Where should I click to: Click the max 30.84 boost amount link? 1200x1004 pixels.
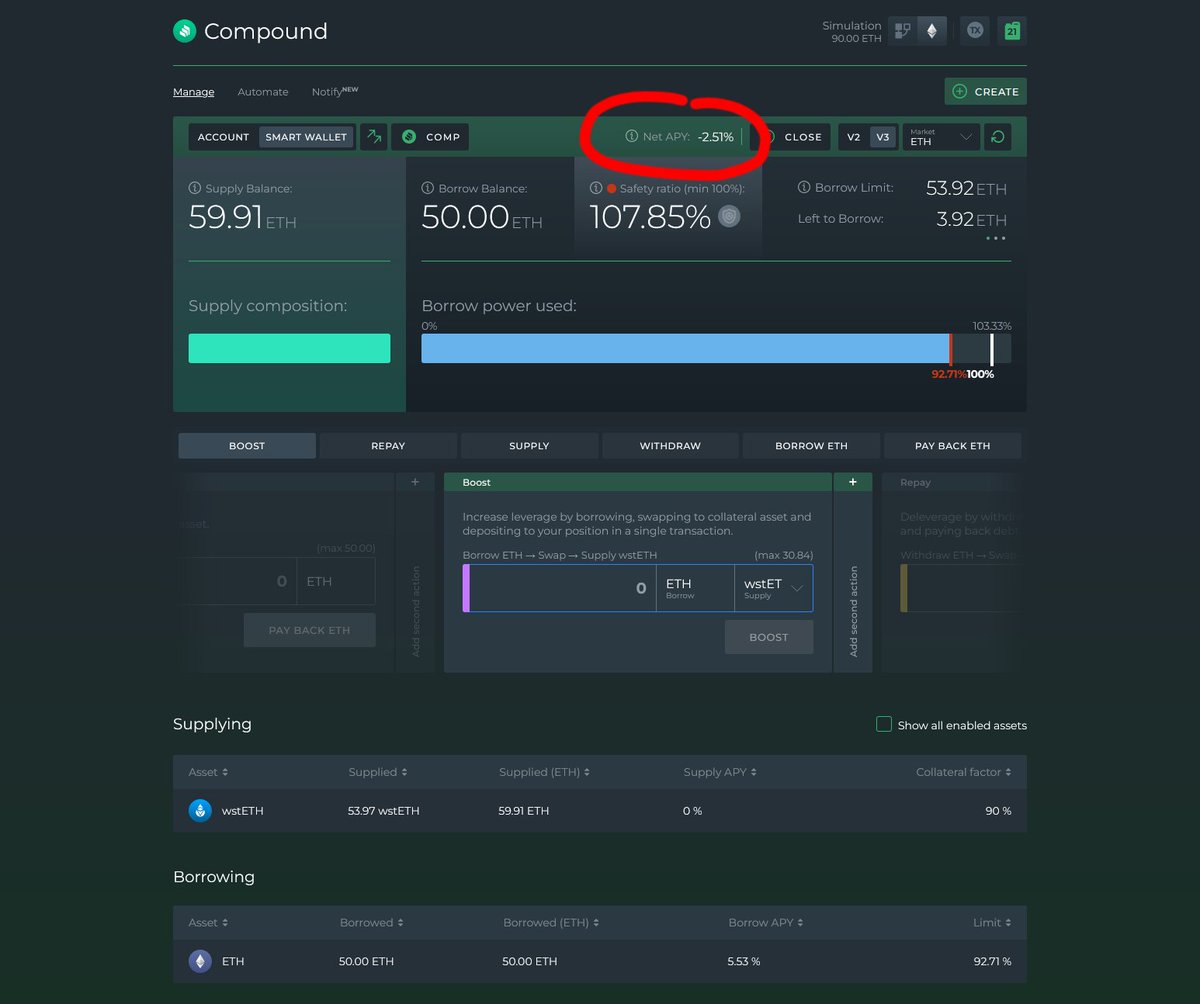[x=783, y=555]
